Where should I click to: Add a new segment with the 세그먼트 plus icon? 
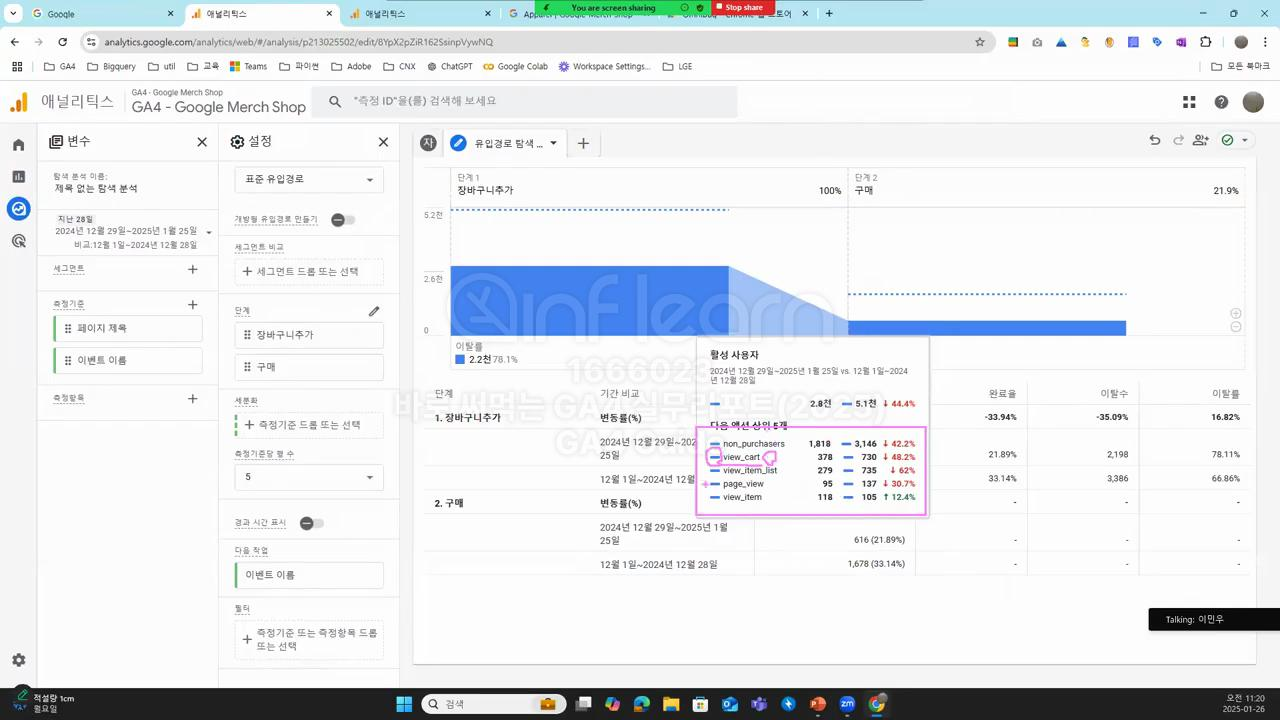coord(193,269)
